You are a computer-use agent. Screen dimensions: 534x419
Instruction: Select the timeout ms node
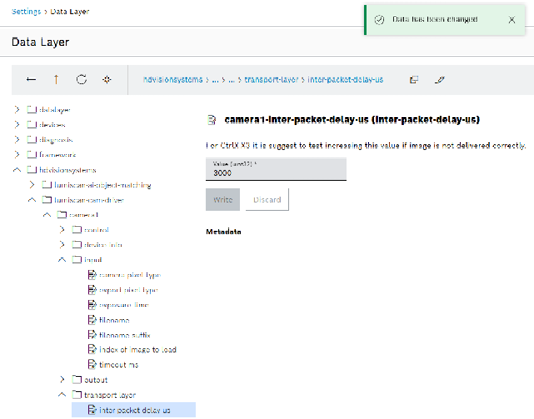click(119, 364)
